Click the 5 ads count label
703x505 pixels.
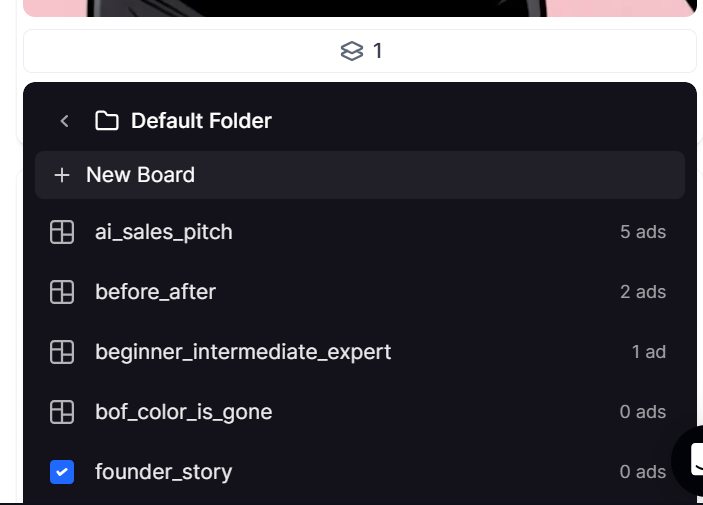643,232
